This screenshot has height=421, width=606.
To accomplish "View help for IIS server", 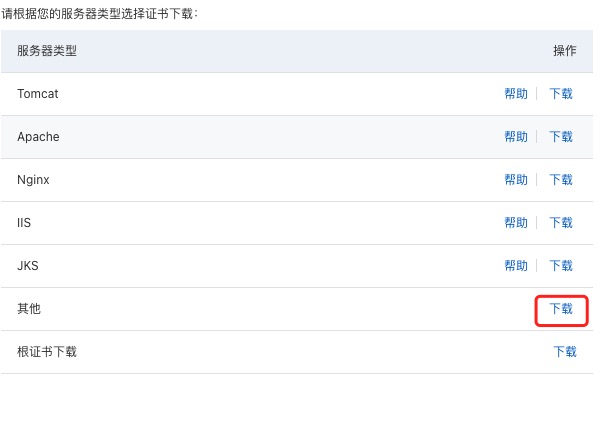I will (516, 223).
